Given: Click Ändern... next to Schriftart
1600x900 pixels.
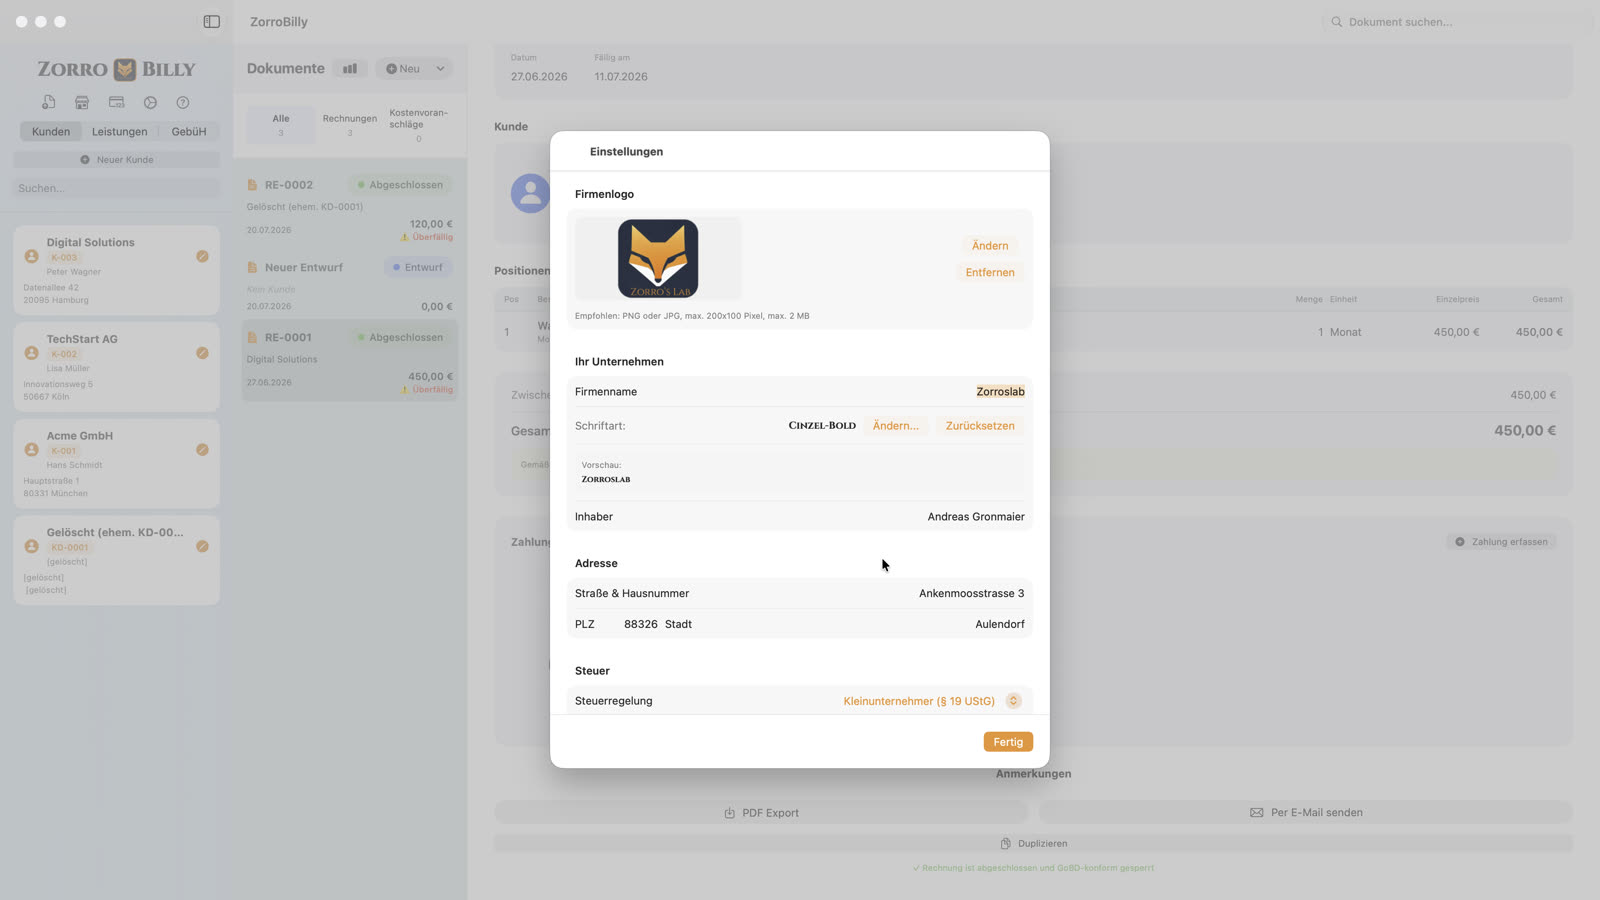Looking at the screenshot, I should (x=896, y=426).
